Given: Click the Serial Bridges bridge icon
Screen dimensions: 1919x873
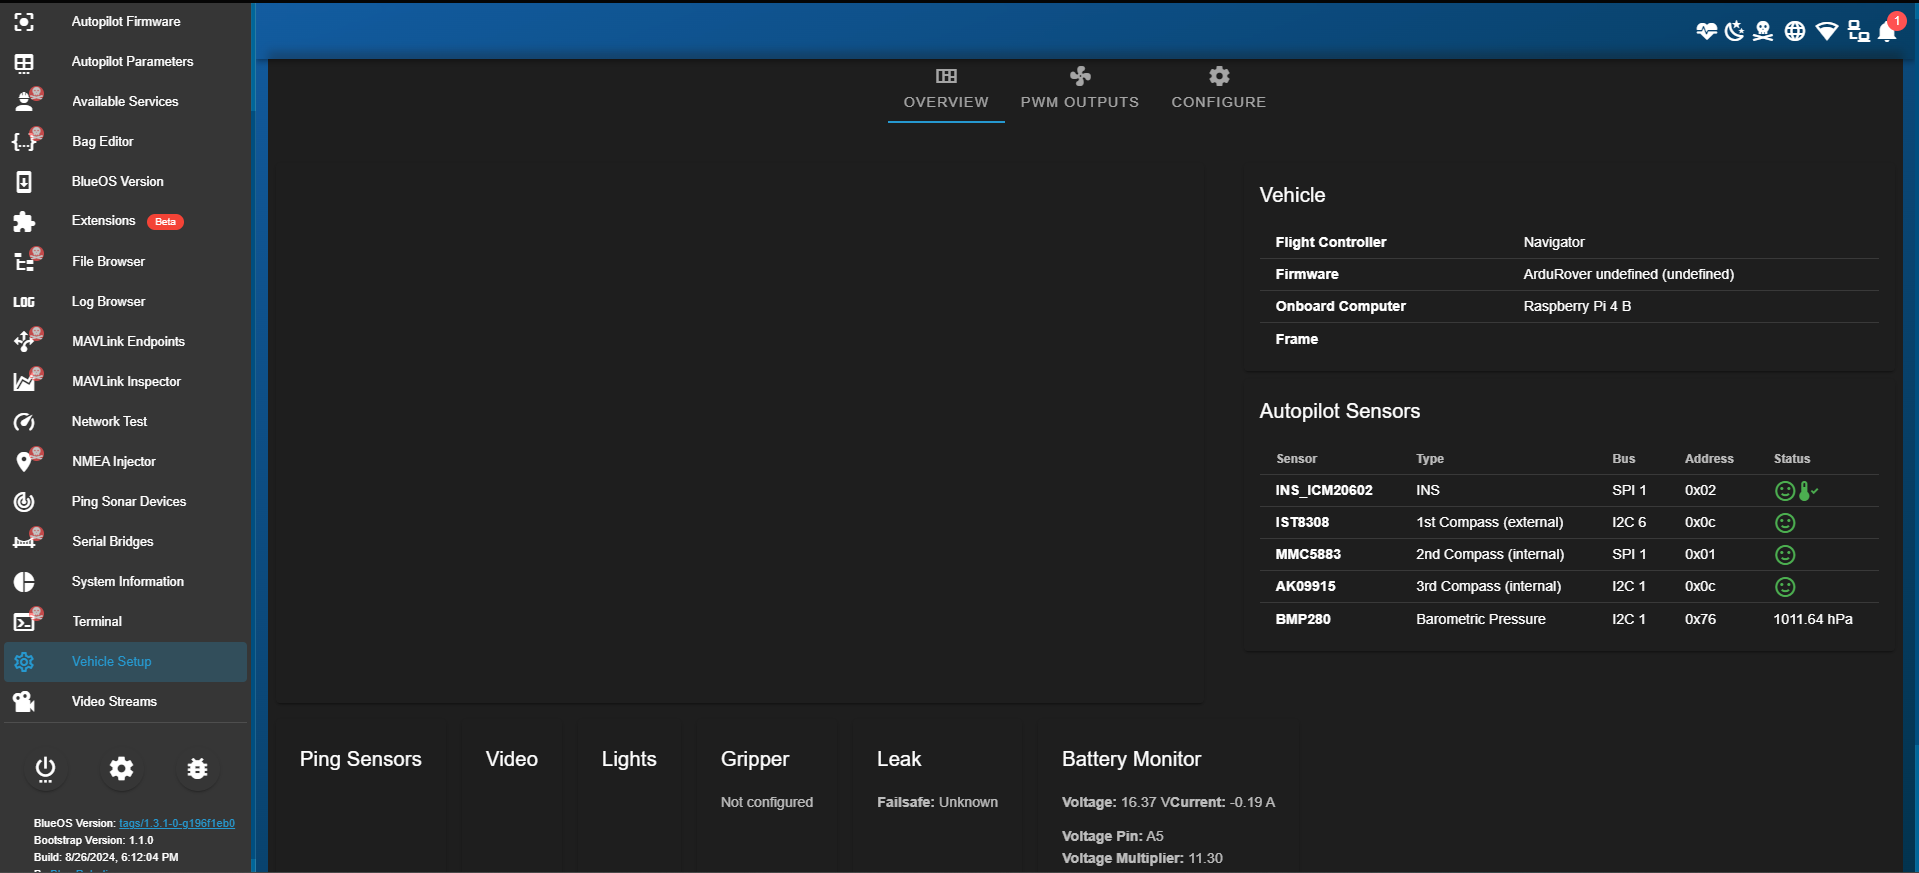Looking at the screenshot, I should tap(26, 540).
